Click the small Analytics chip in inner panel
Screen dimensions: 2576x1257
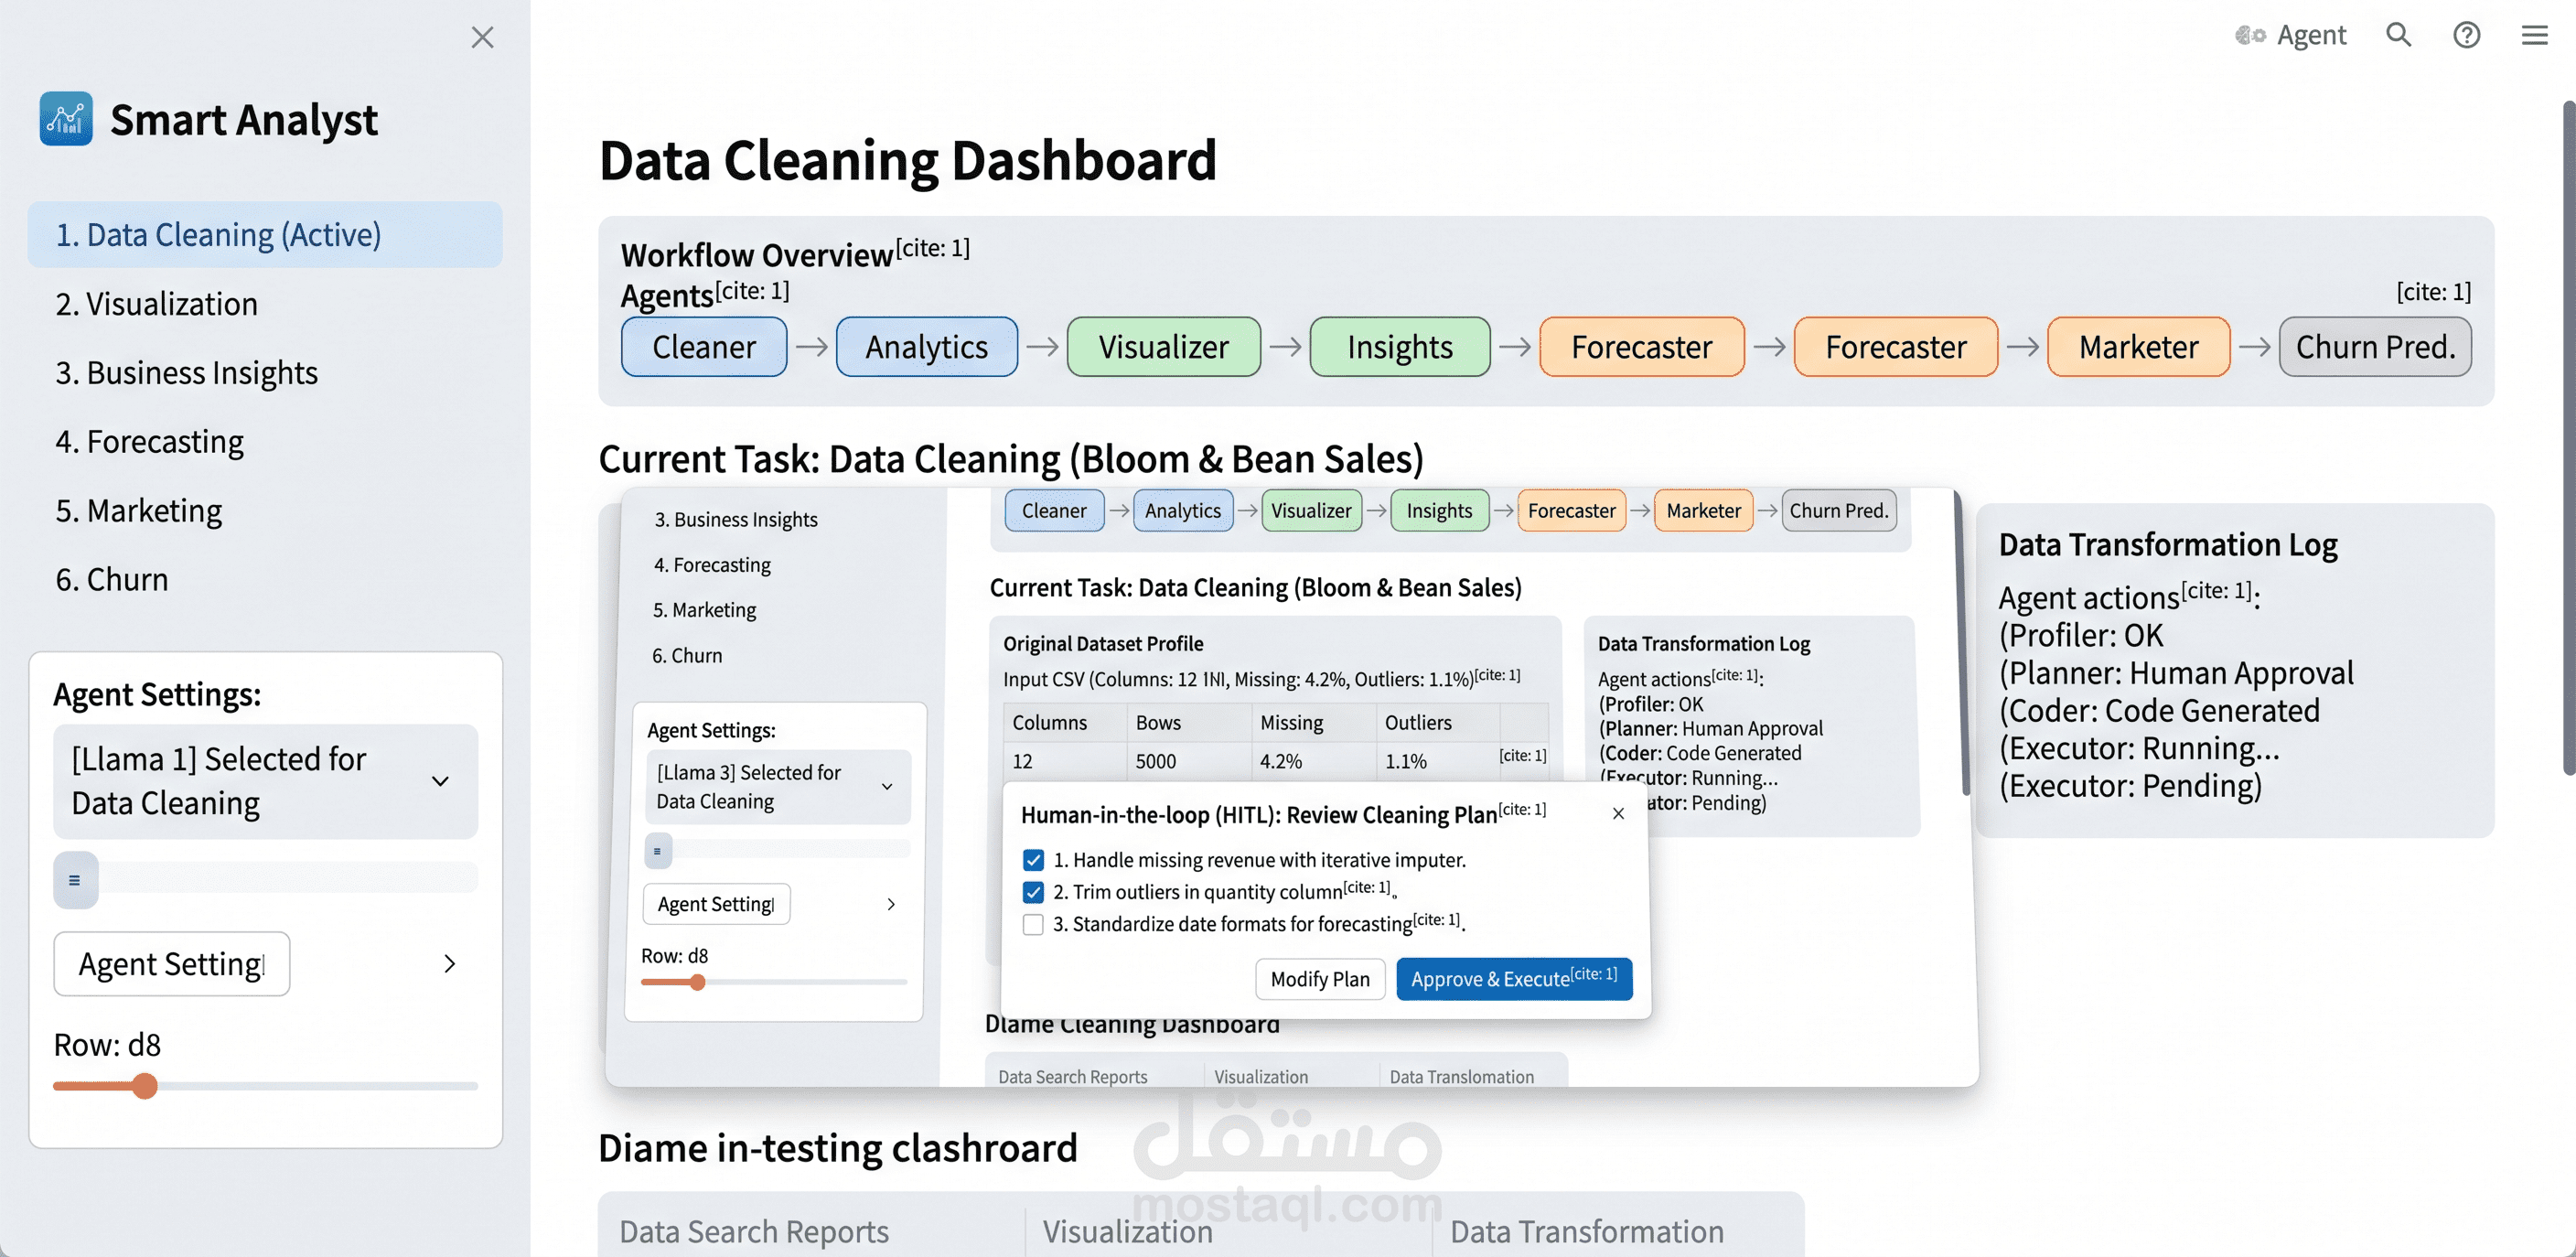[x=1183, y=510]
